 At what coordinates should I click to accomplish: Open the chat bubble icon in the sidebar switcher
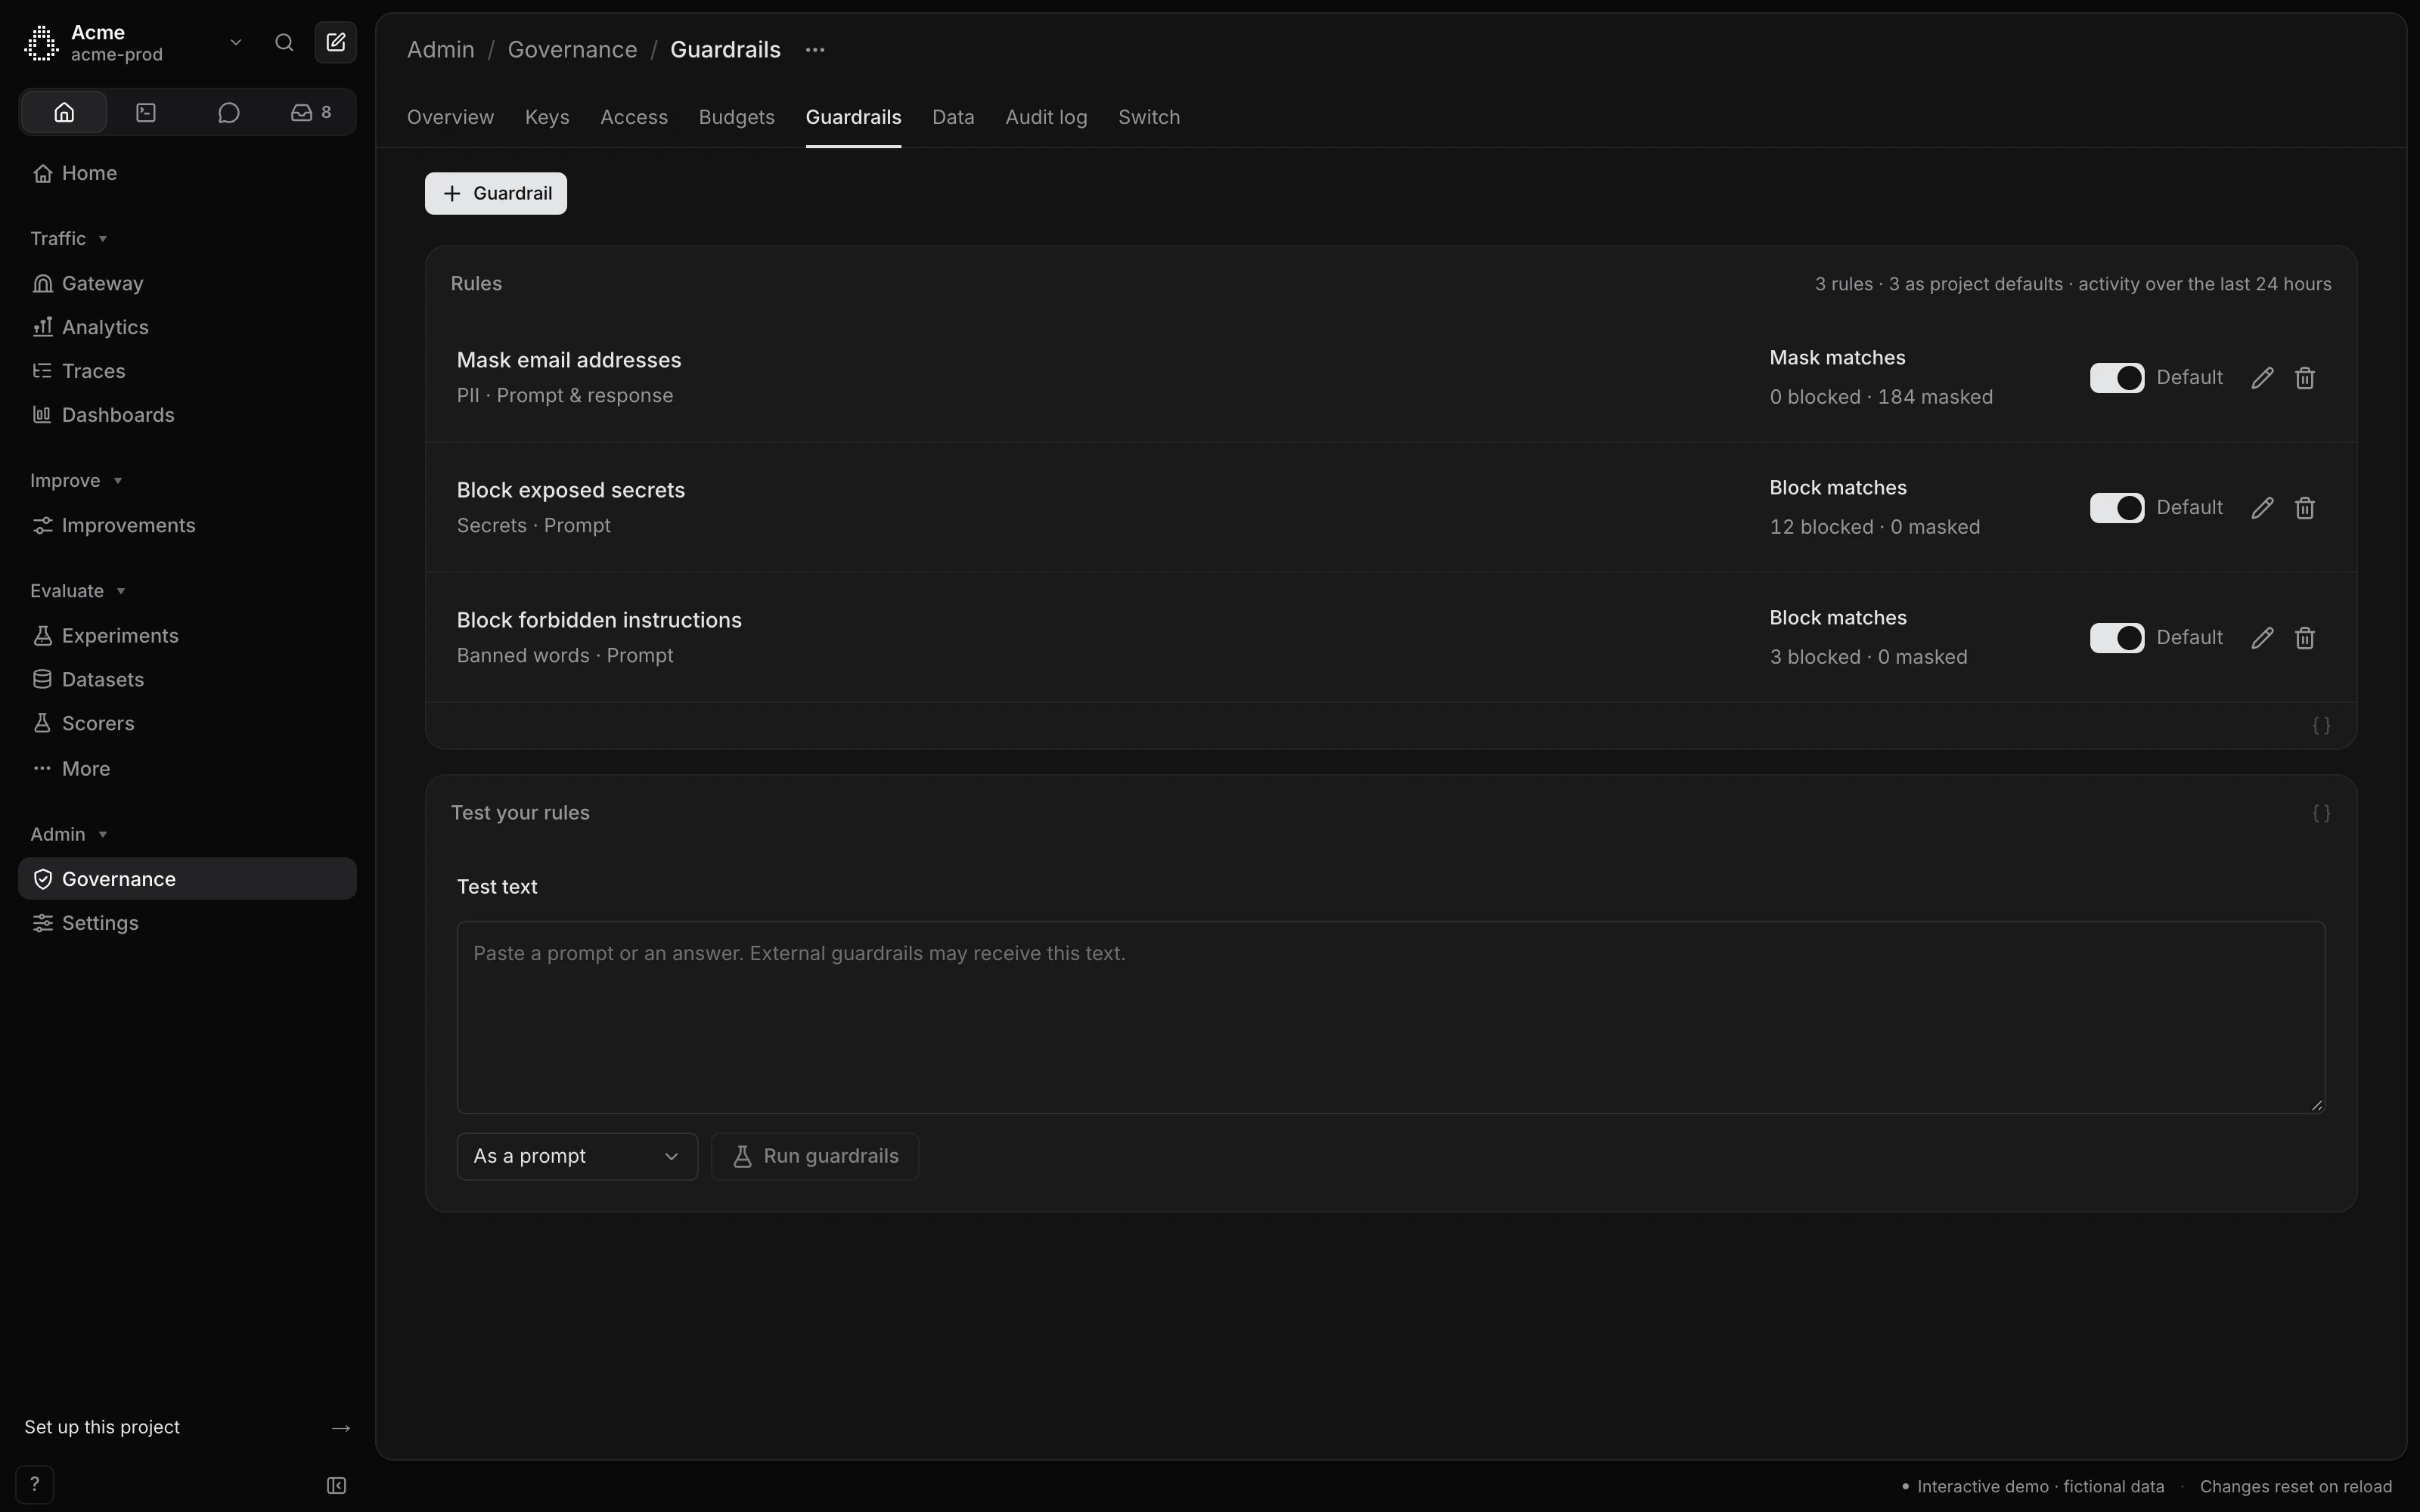[228, 112]
